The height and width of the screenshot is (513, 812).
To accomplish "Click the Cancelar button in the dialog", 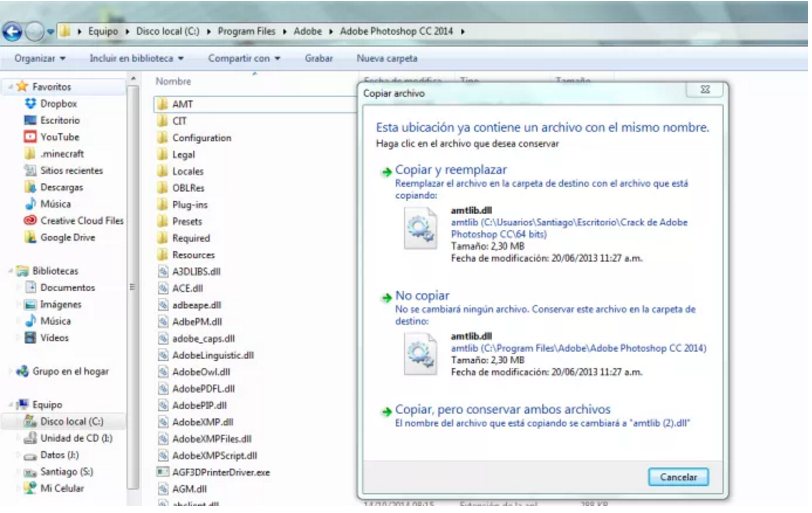I will click(678, 477).
